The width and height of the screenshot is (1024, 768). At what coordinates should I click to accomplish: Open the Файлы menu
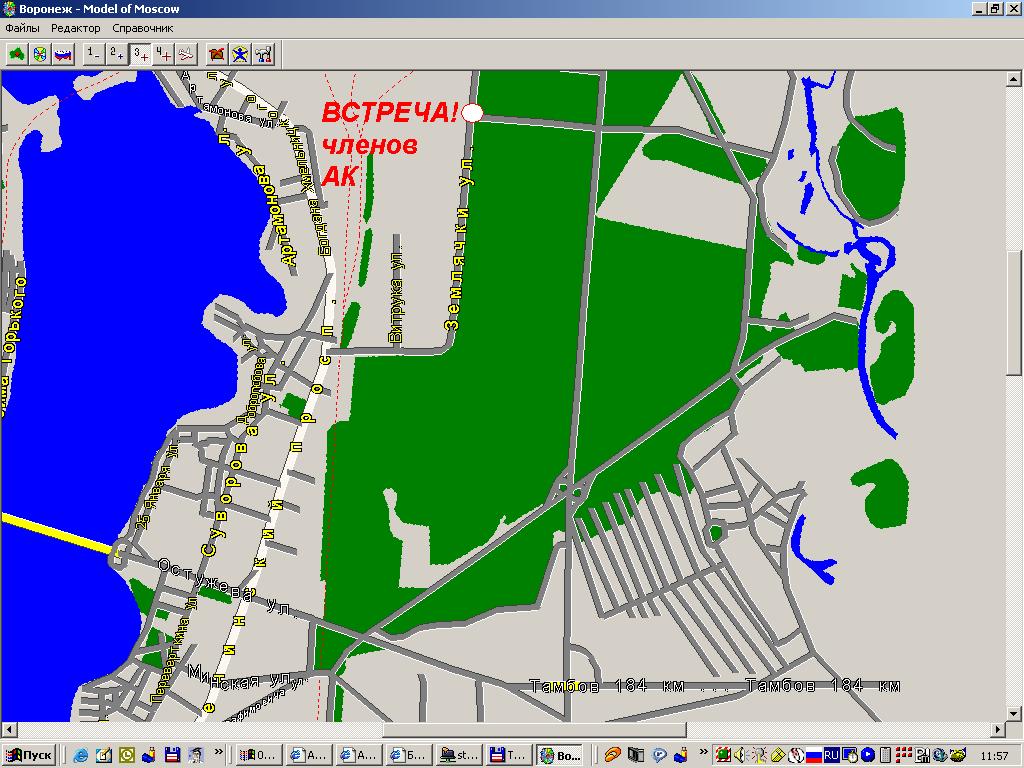[22, 29]
